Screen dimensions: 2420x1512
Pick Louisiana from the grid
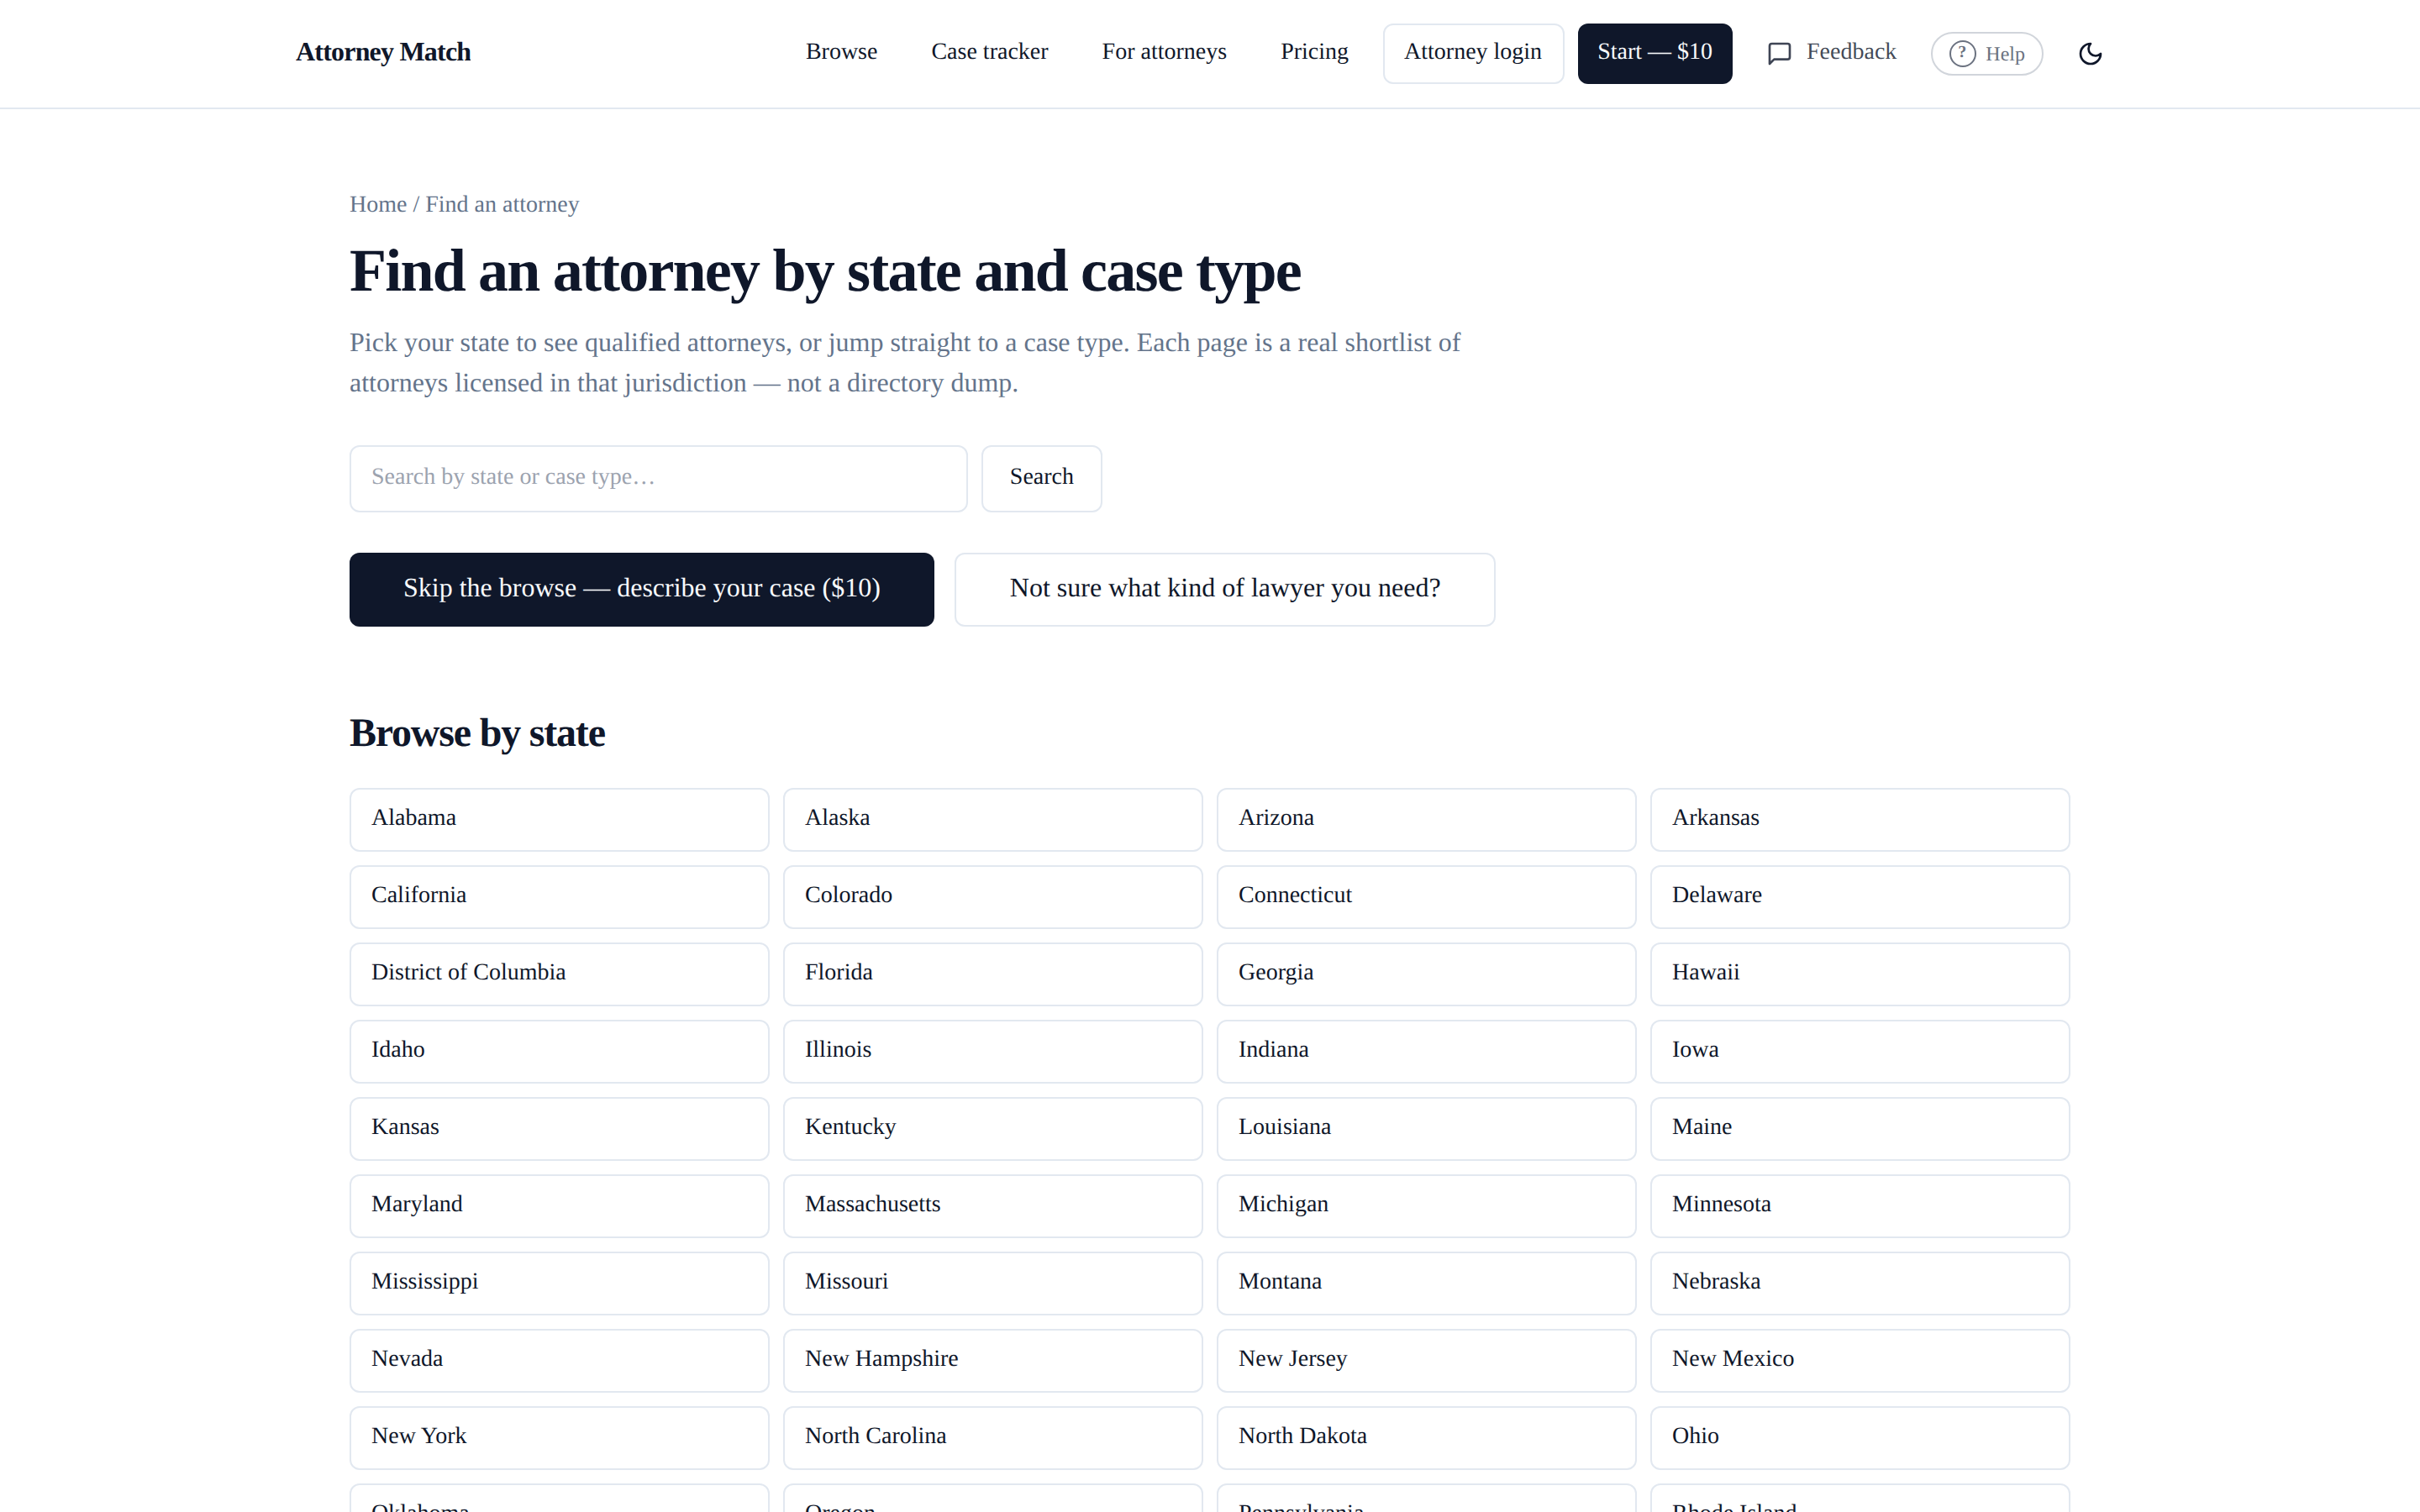click(x=1426, y=1128)
